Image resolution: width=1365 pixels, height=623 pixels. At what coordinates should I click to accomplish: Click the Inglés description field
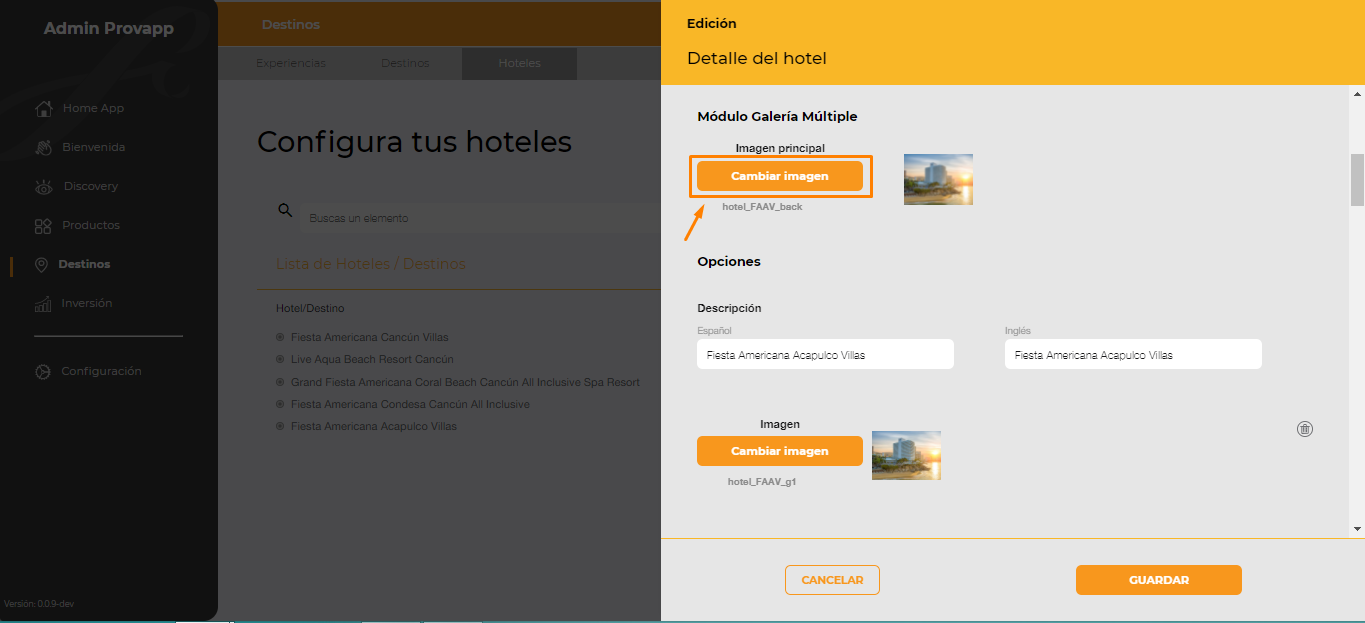(x=1133, y=354)
